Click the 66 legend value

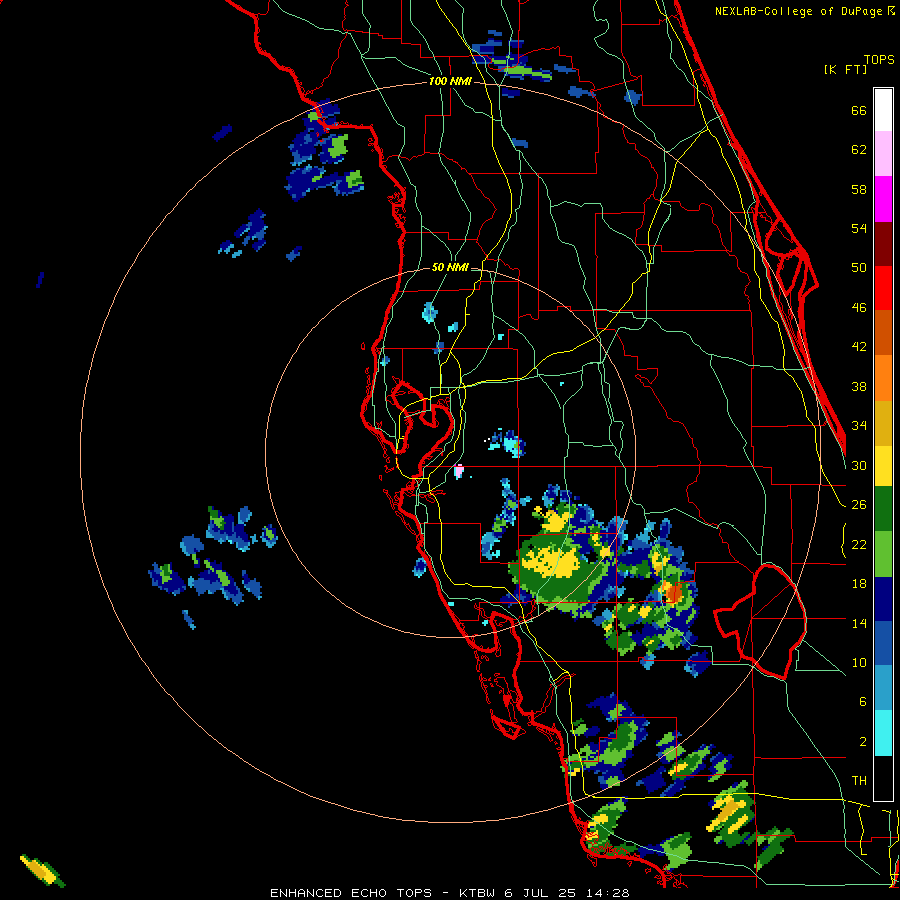click(x=859, y=110)
